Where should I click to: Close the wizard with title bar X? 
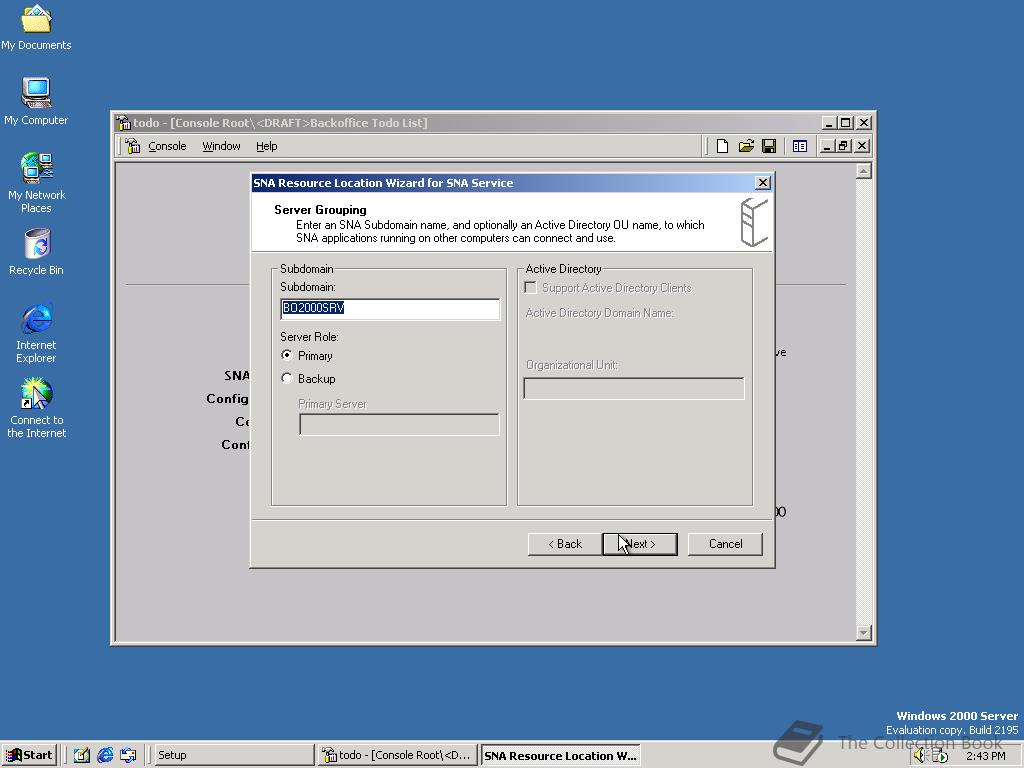(762, 183)
